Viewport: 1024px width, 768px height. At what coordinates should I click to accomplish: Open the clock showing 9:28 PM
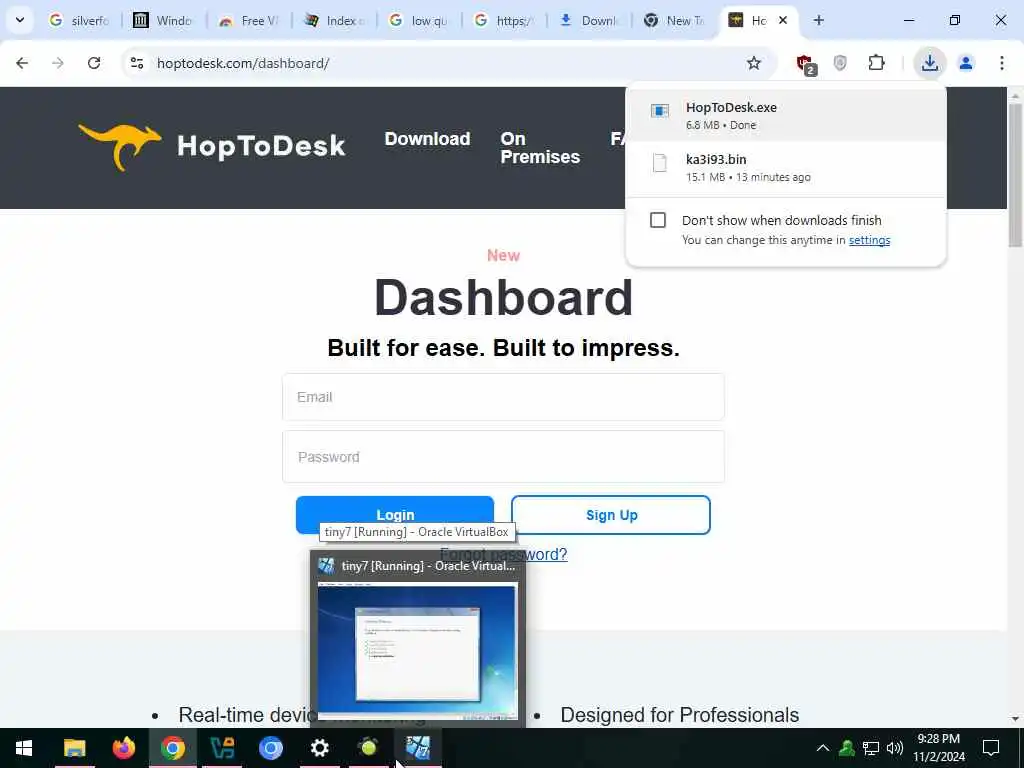(x=938, y=748)
